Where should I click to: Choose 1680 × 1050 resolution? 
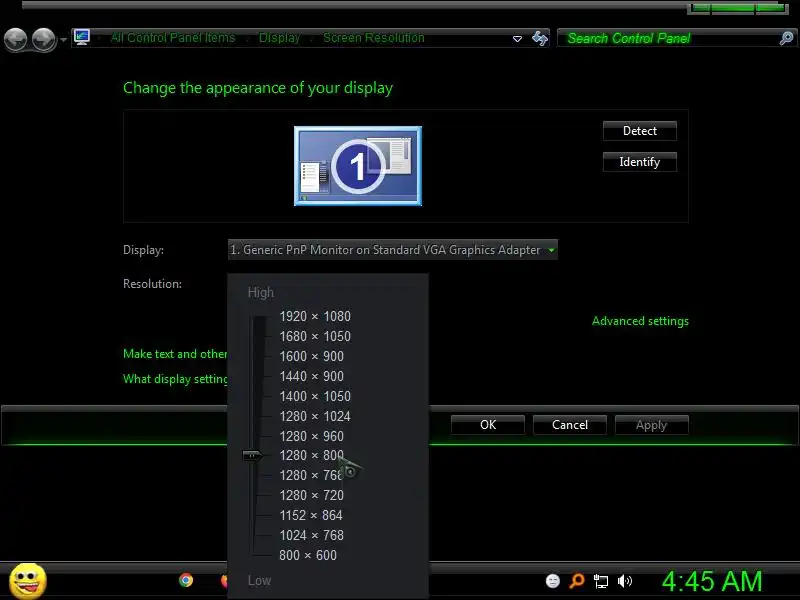click(315, 336)
